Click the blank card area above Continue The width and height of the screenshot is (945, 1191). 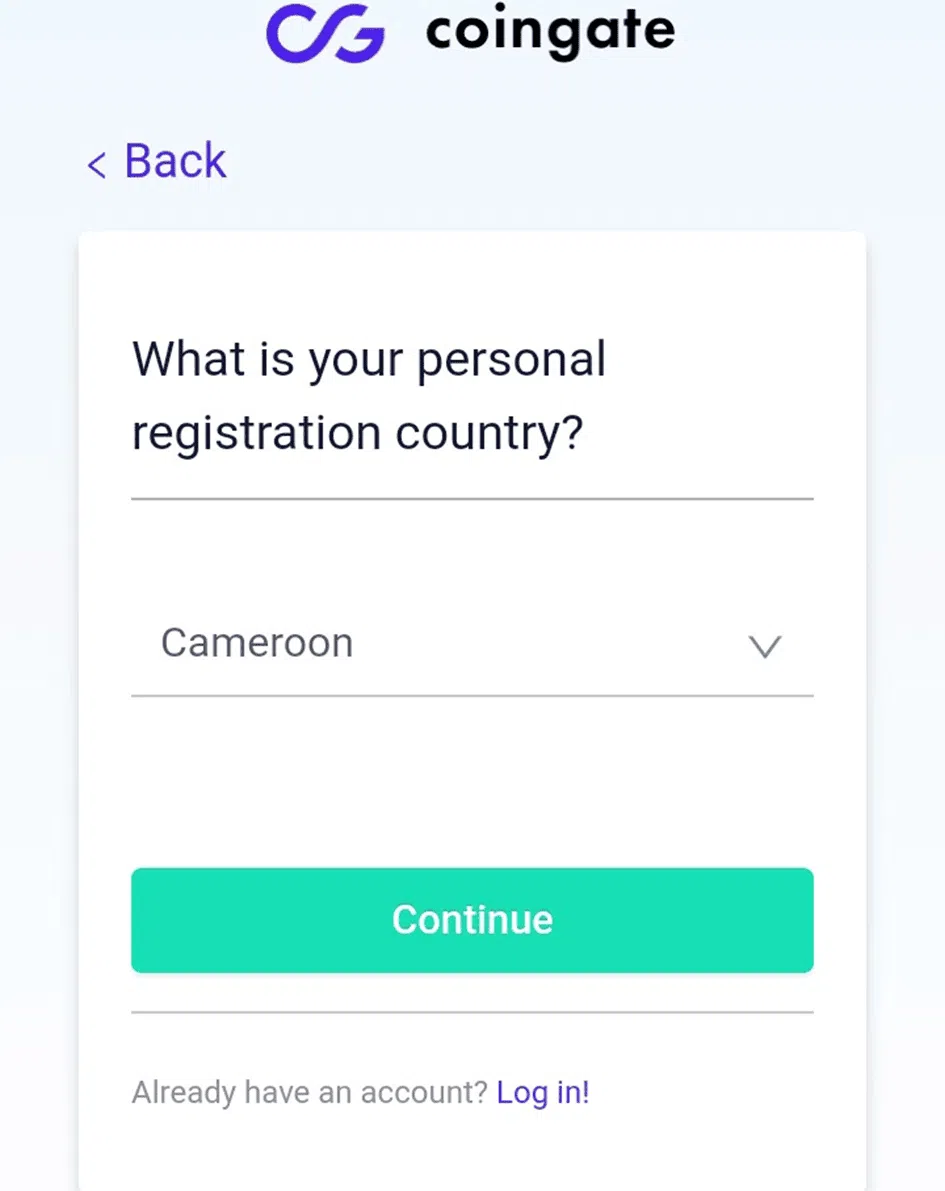pos(472,782)
